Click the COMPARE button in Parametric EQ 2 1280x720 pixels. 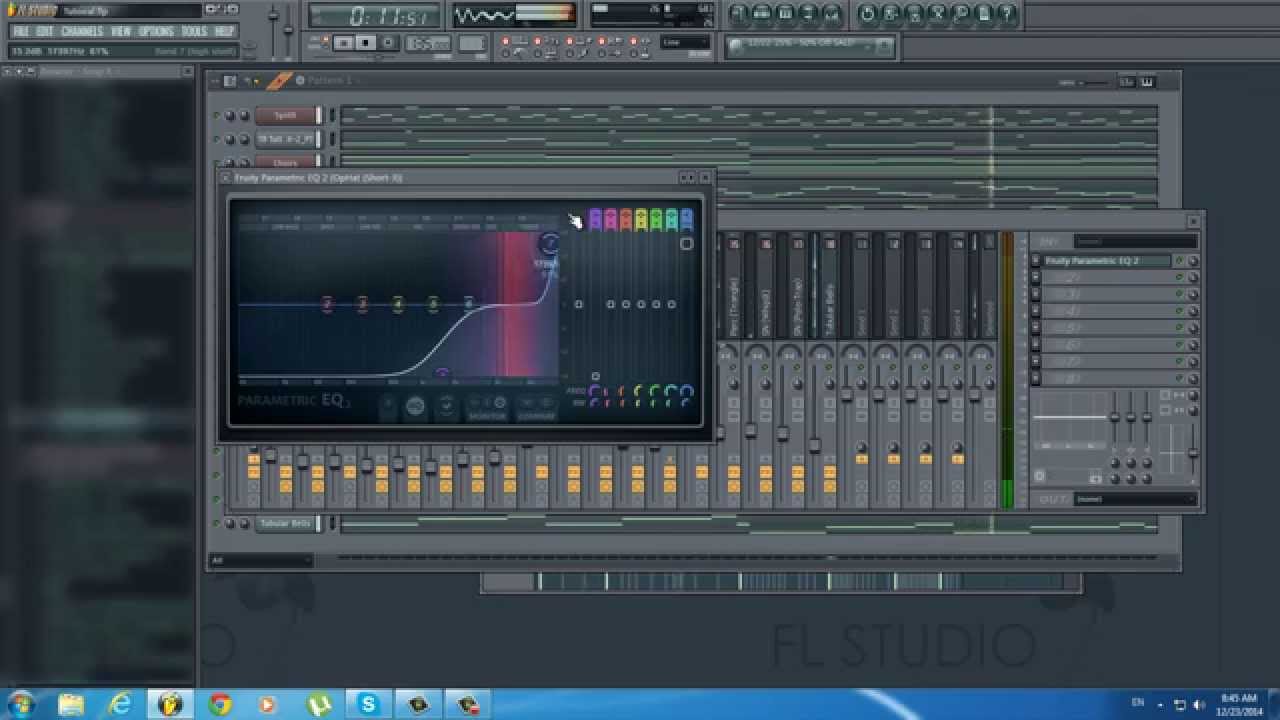click(x=537, y=409)
